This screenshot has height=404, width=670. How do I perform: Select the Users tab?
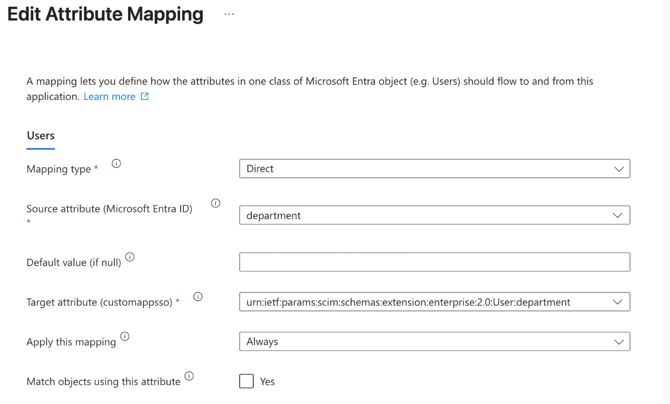tap(41, 136)
